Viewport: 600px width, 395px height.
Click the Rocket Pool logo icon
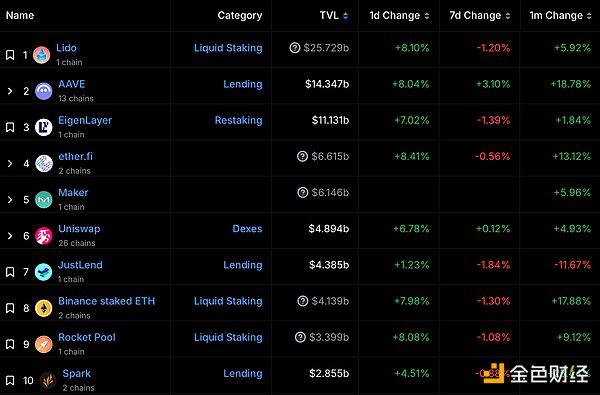44,344
